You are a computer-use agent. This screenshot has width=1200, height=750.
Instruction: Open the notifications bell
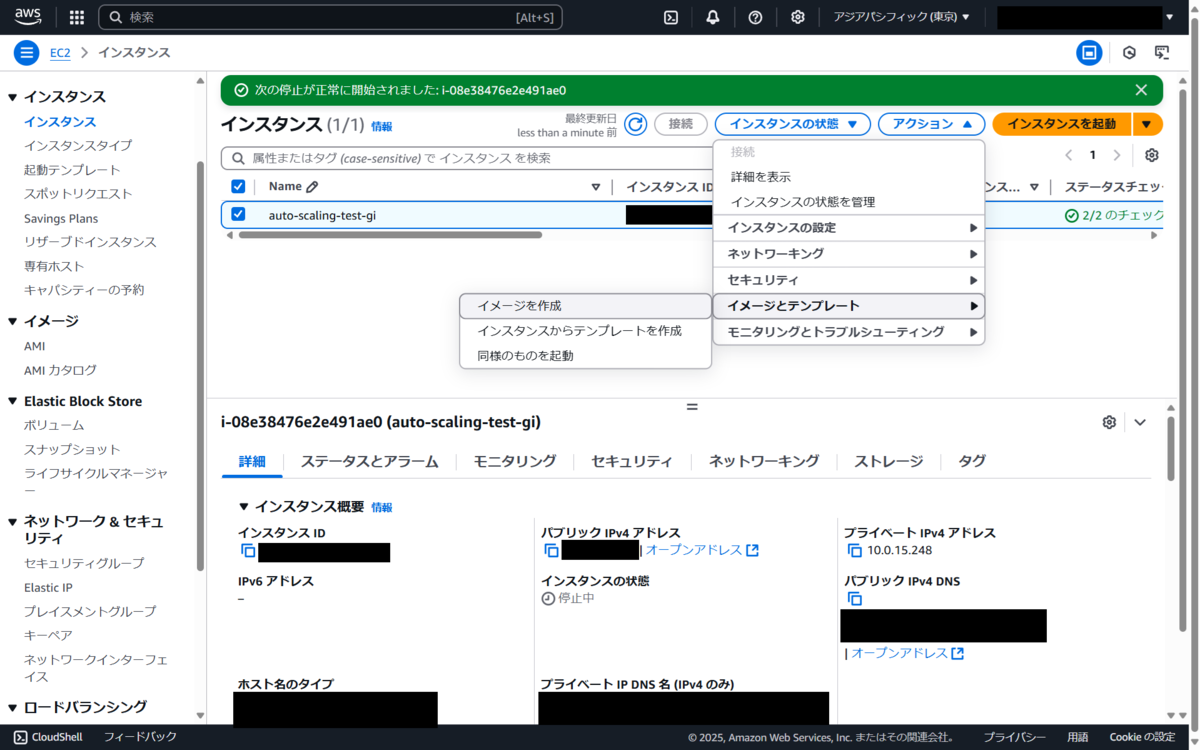pyautogui.click(x=713, y=17)
